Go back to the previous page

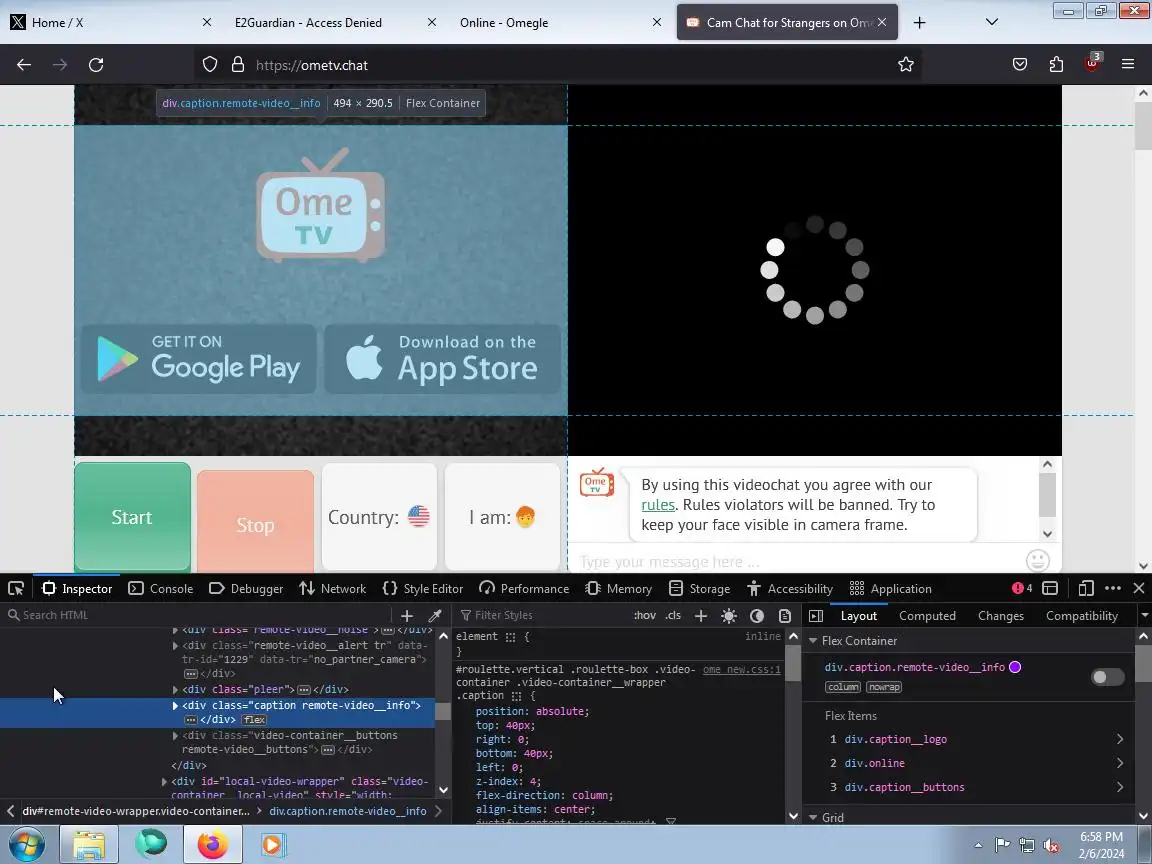pyautogui.click(x=24, y=65)
